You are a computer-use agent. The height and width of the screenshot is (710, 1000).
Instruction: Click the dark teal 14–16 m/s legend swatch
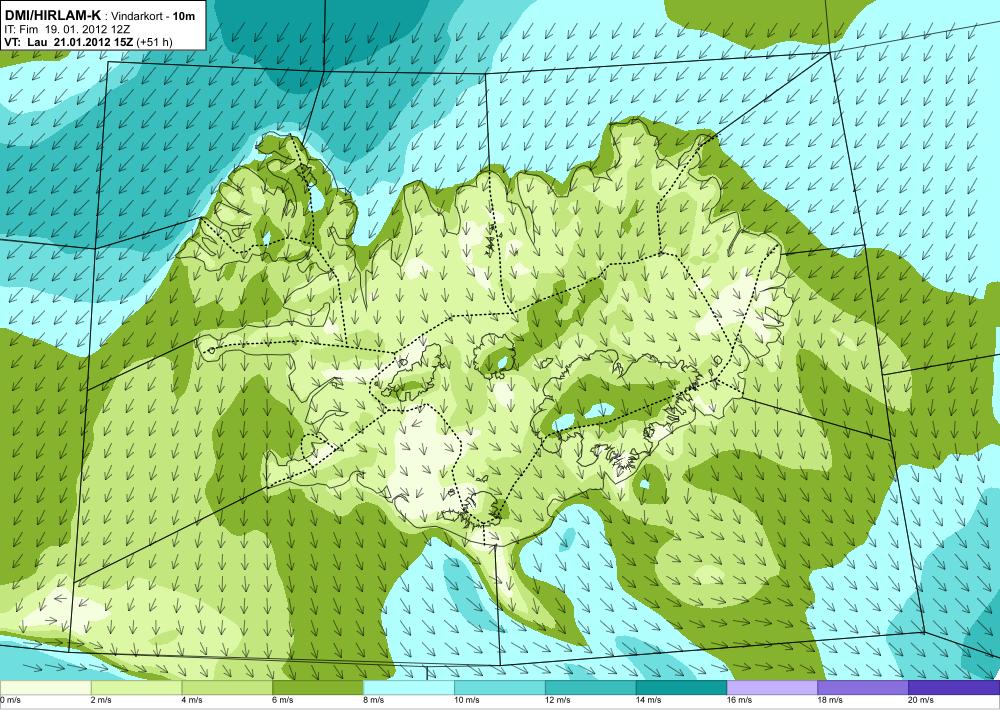pos(681,688)
